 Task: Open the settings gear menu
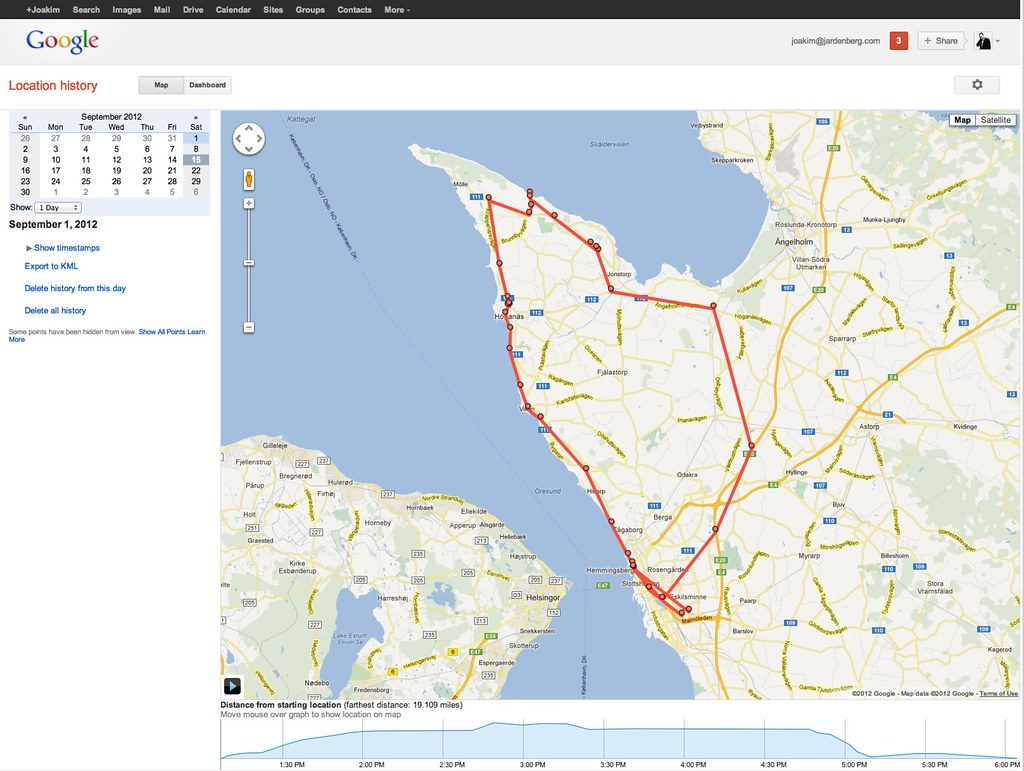977,85
